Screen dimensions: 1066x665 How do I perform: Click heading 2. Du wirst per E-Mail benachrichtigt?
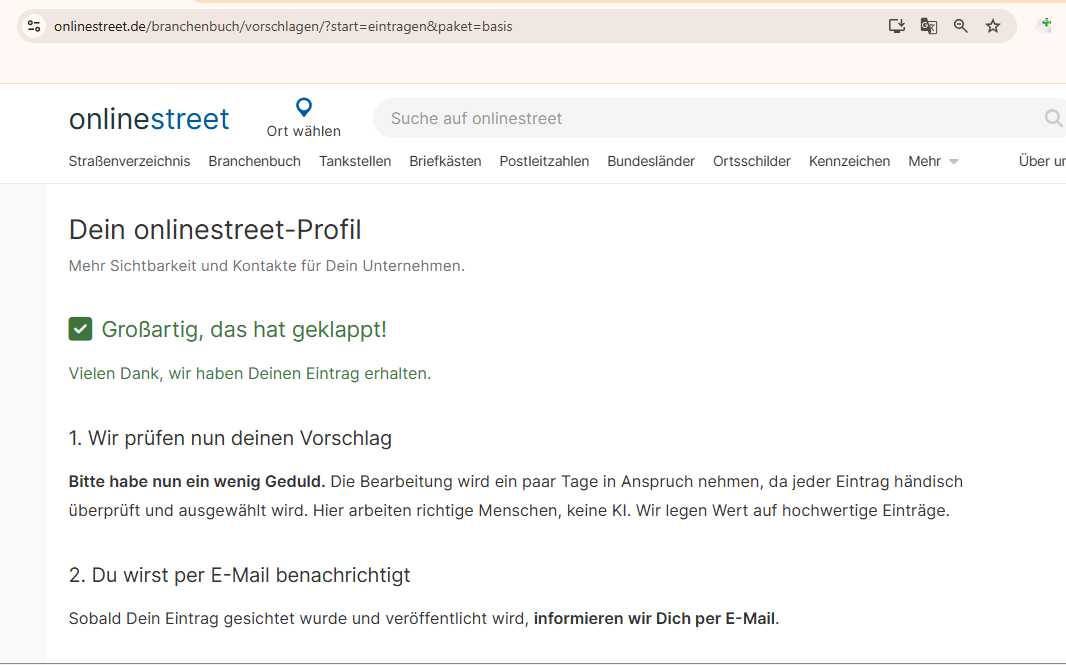pyautogui.click(x=239, y=575)
